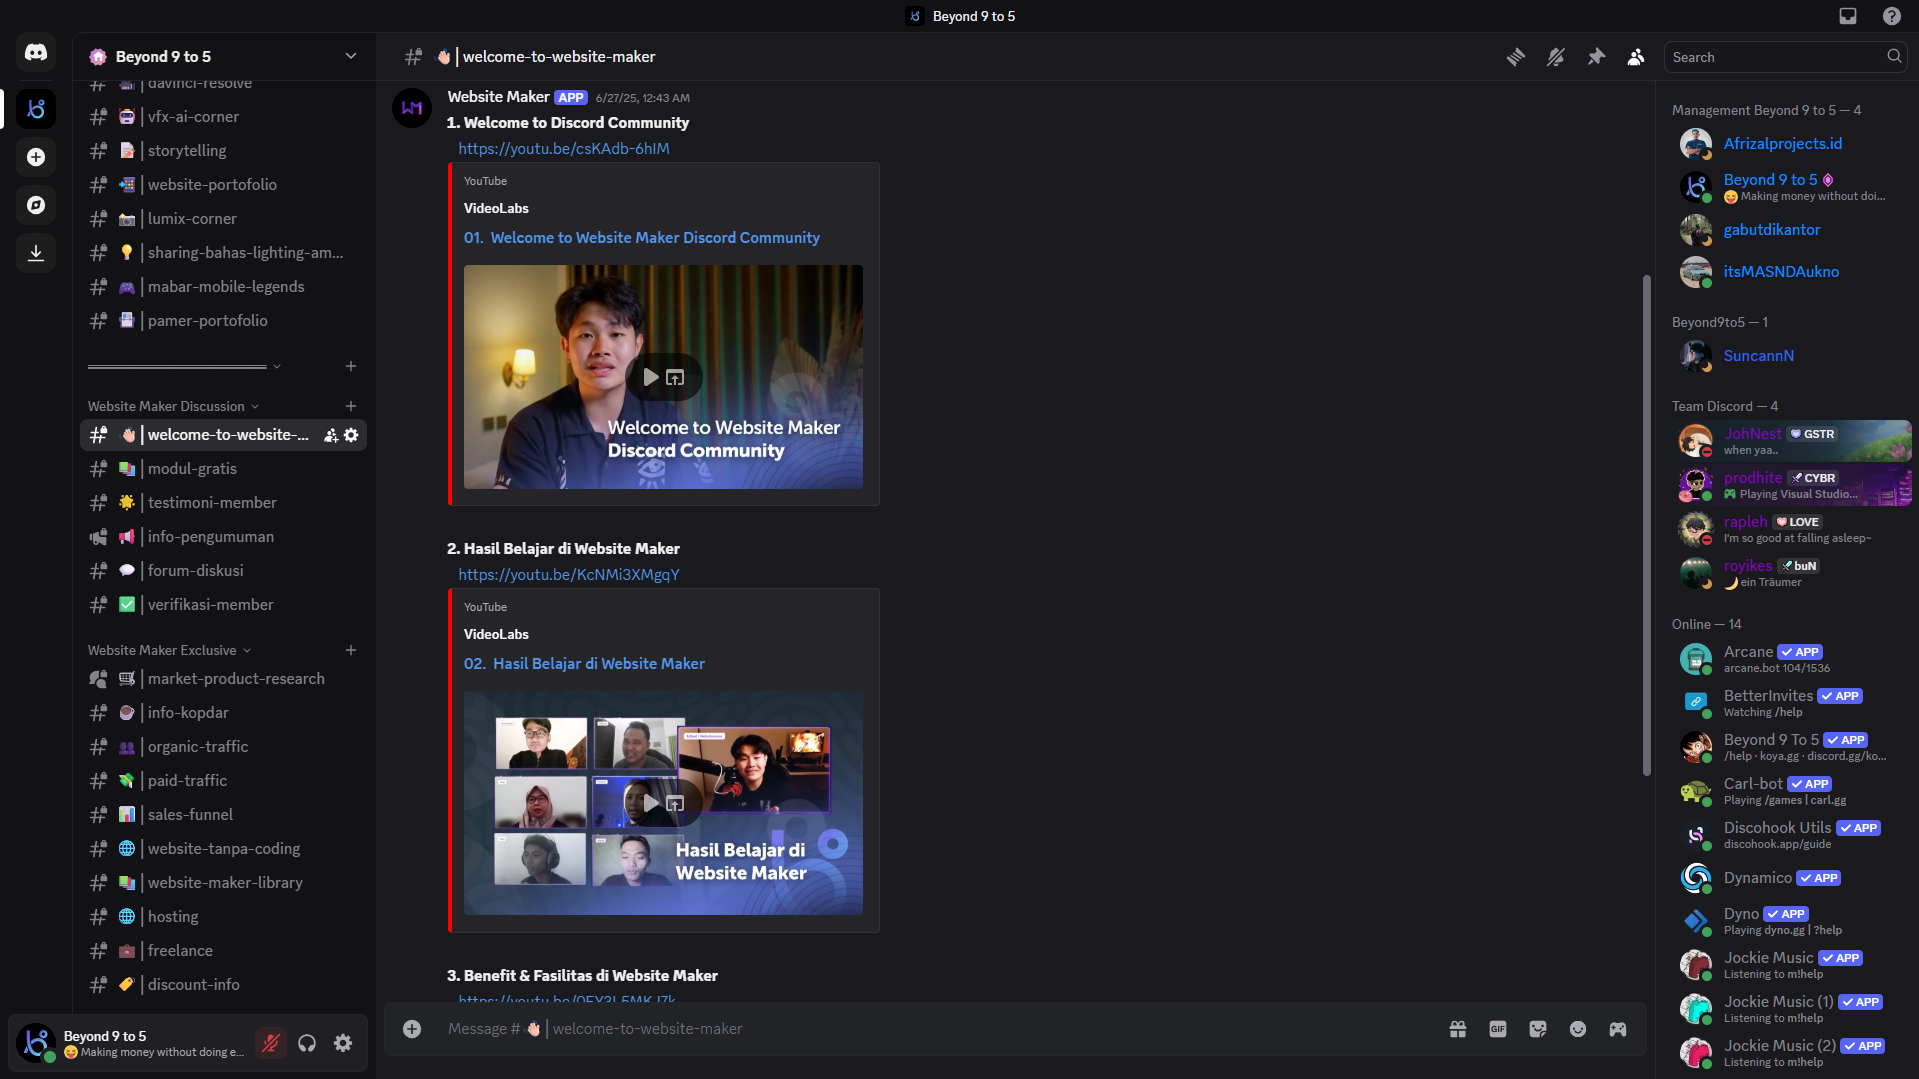Collapse the Website Maker Discussion category
1919x1079 pixels.
point(173,406)
